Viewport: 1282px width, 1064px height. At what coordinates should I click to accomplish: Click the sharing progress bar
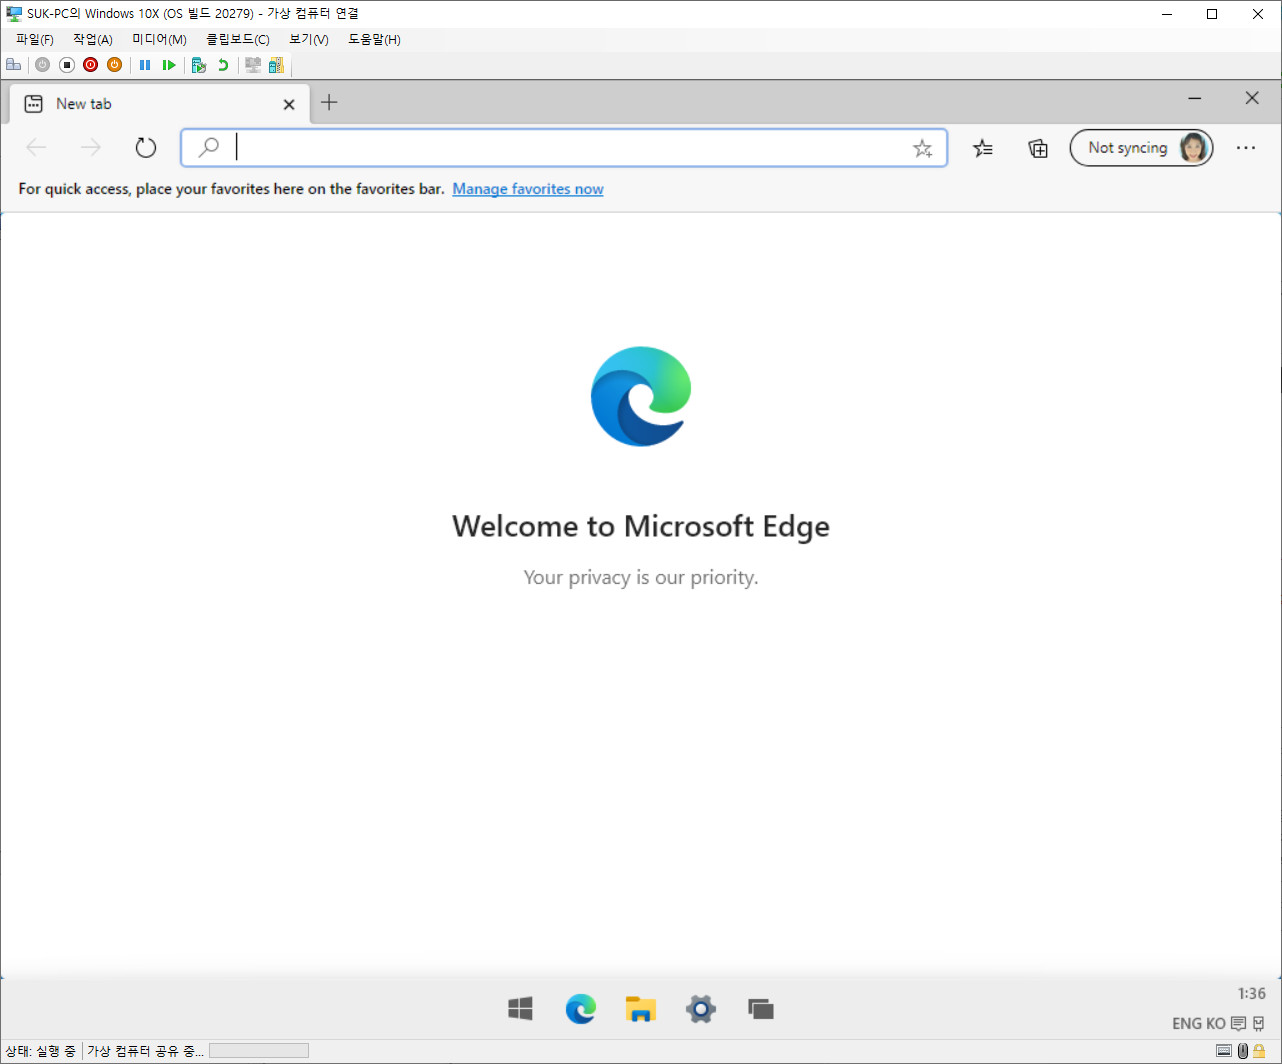point(259,1051)
